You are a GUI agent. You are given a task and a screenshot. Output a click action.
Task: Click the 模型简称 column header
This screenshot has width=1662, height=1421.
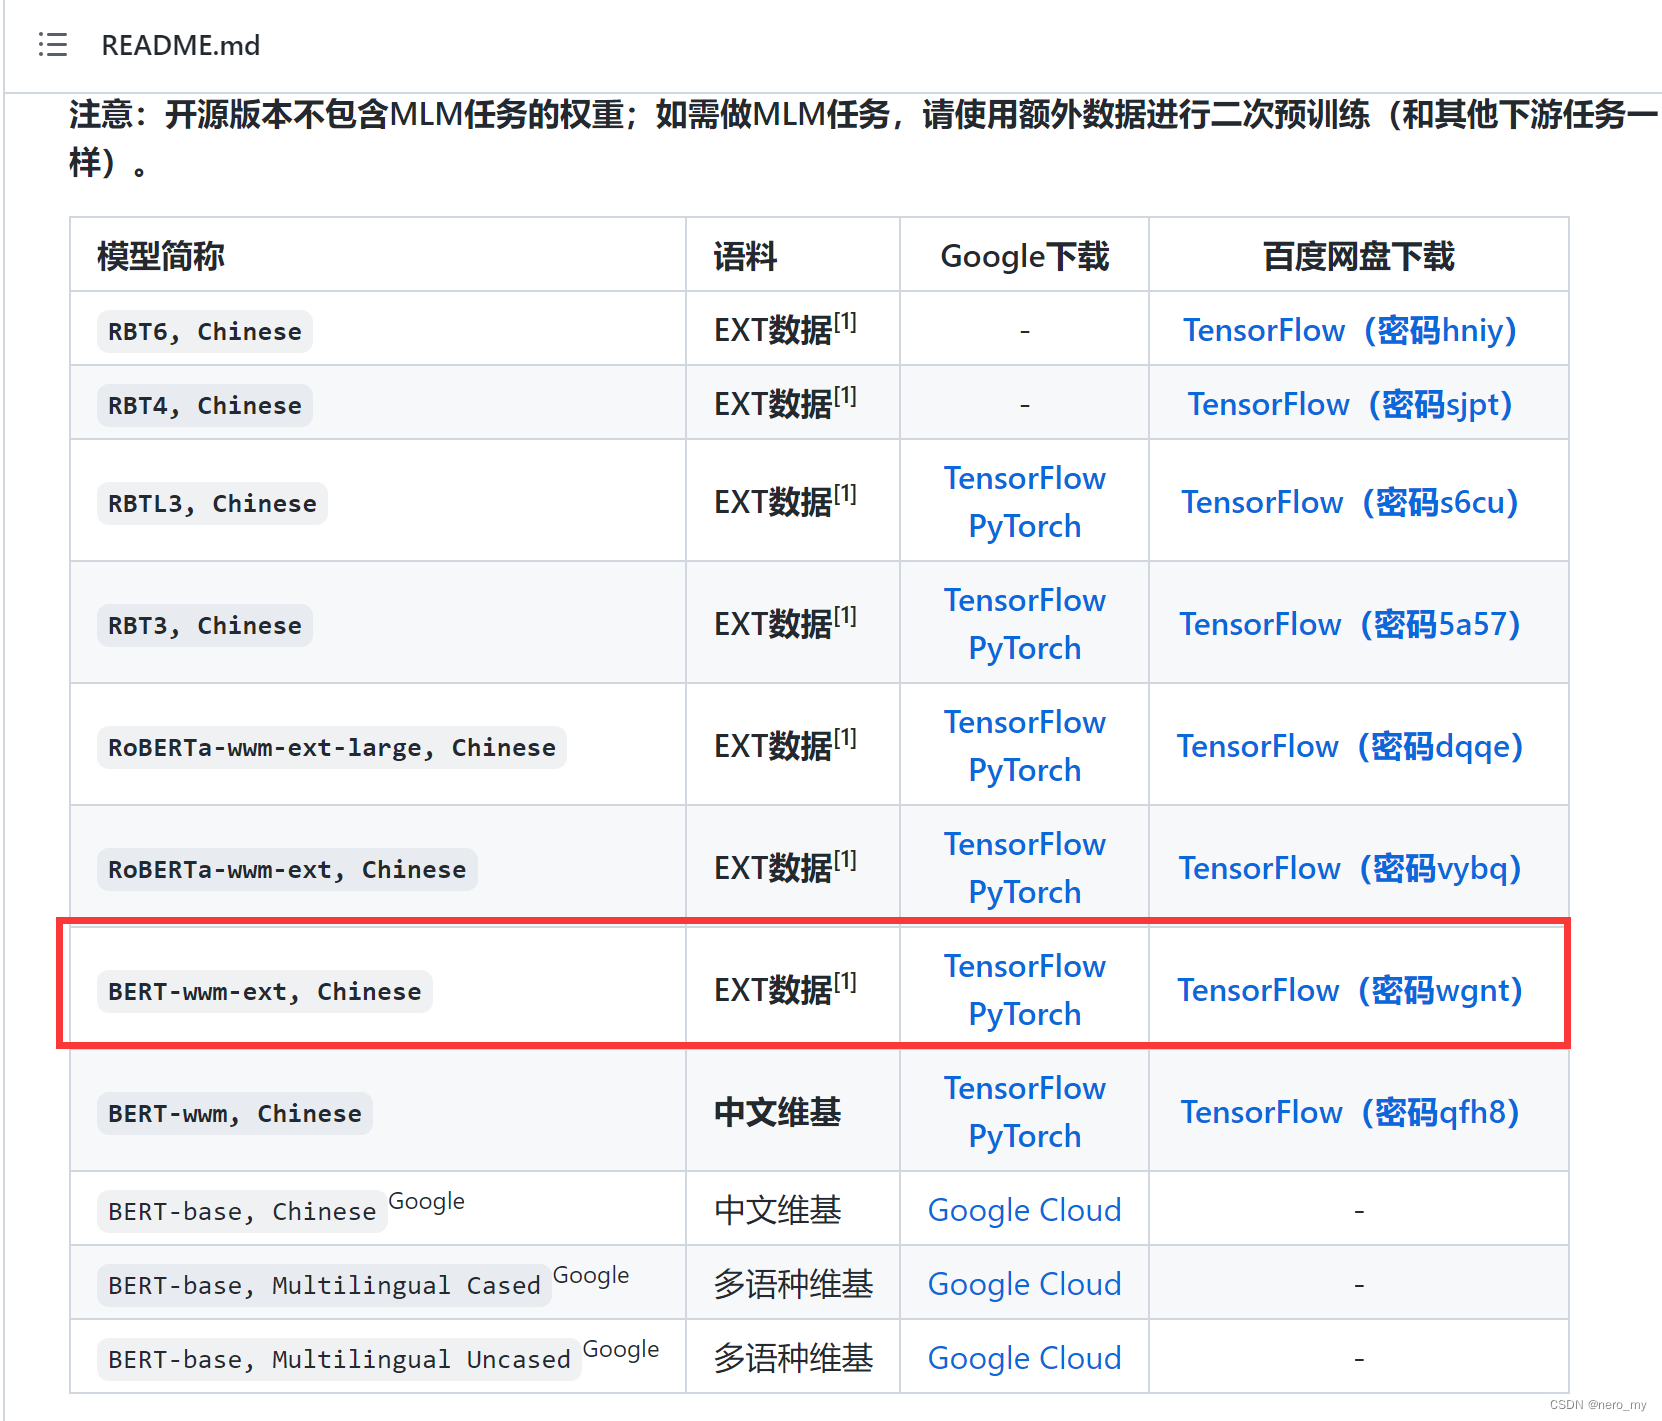pyautogui.click(x=161, y=256)
